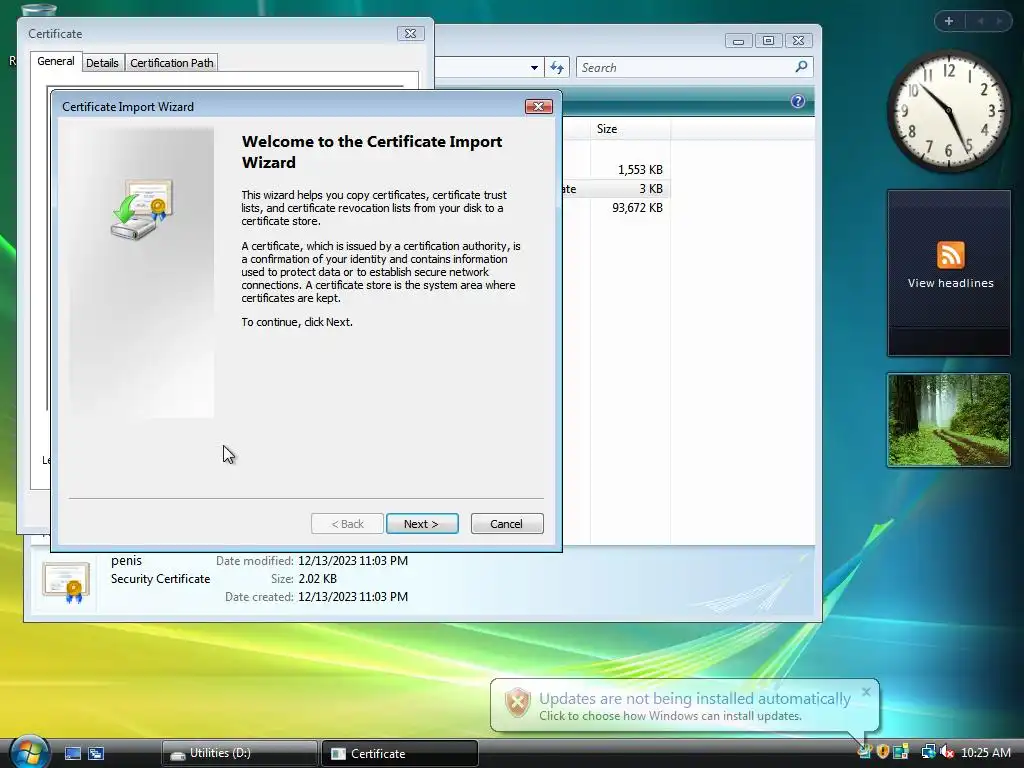This screenshot has height=768, width=1024.
Task: Click View headlines in feed gadget
Action: 950,283
